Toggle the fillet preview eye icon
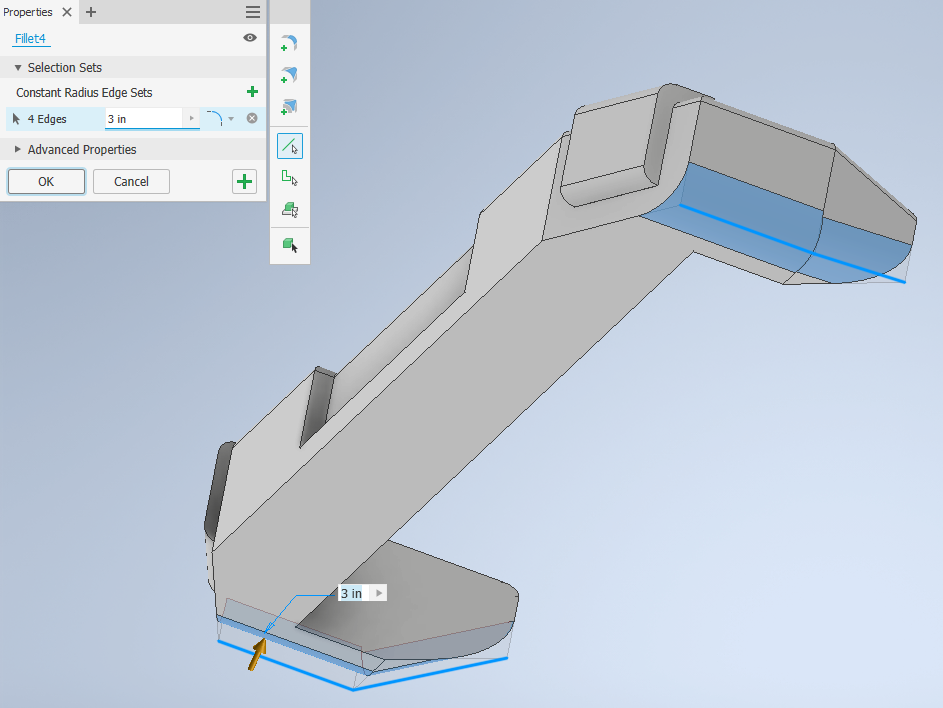 pos(250,38)
